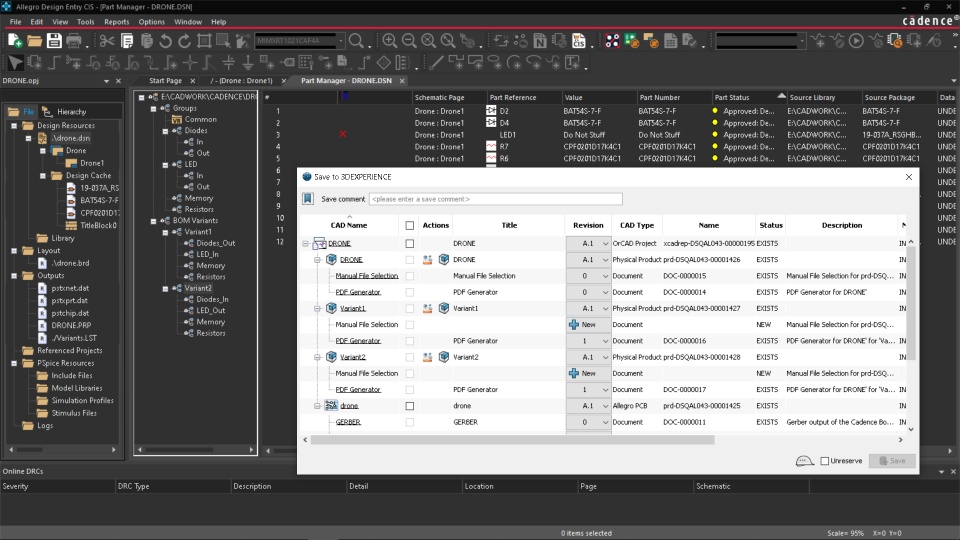Image resolution: width=960 pixels, height=540 pixels.
Task: Click the Save dialog horizontal scrollbar
Action: coord(512,440)
